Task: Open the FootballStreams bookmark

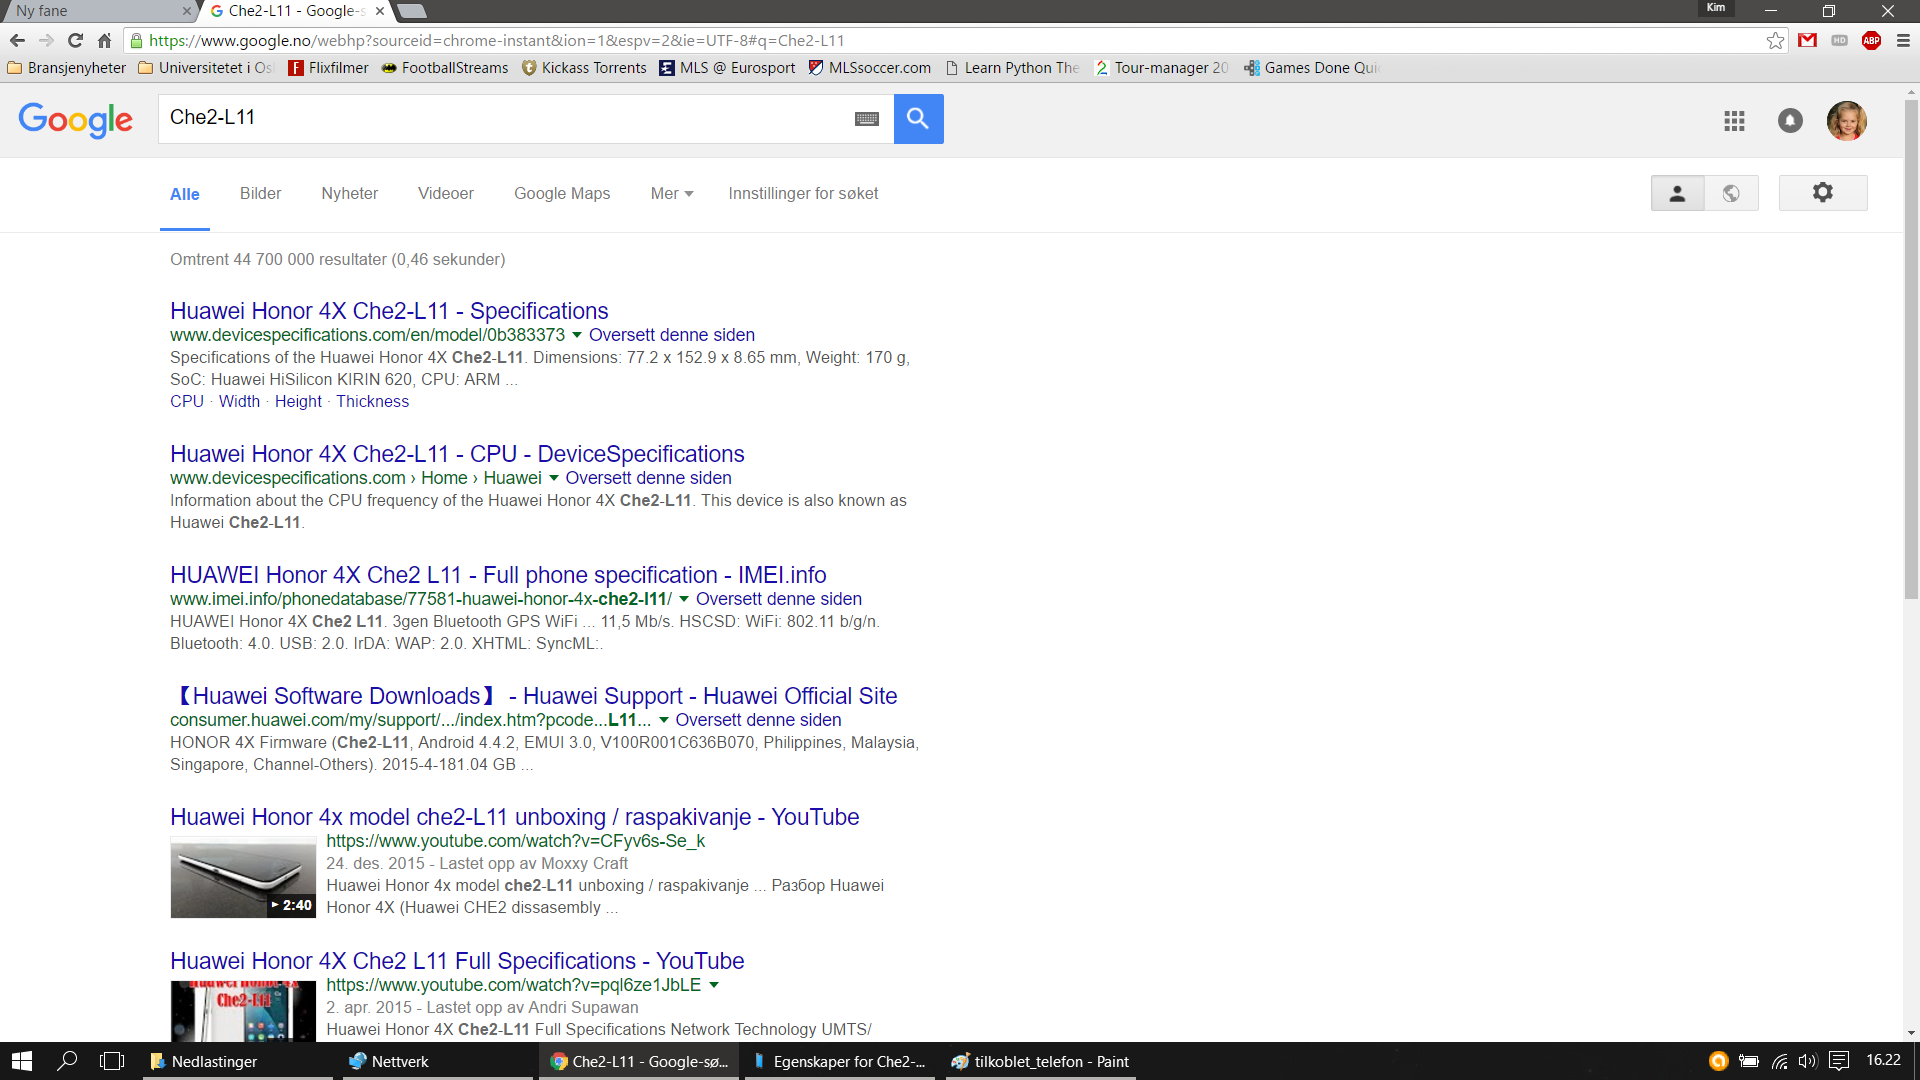Action: 444,68
